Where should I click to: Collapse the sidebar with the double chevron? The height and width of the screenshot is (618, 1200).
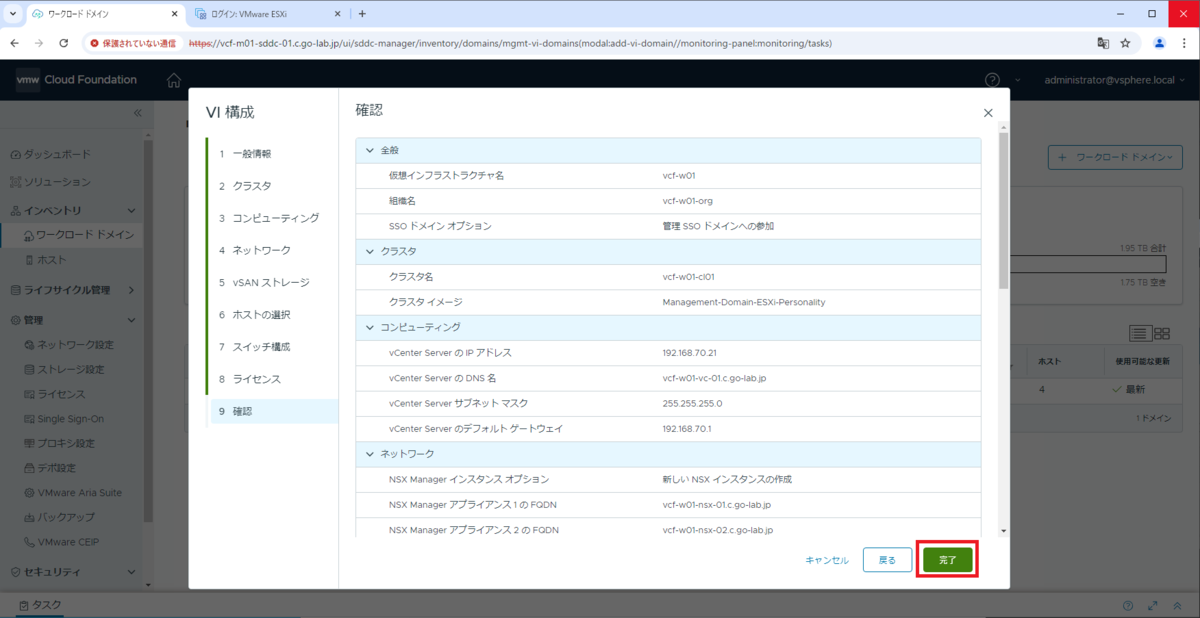tap(138, 113)
